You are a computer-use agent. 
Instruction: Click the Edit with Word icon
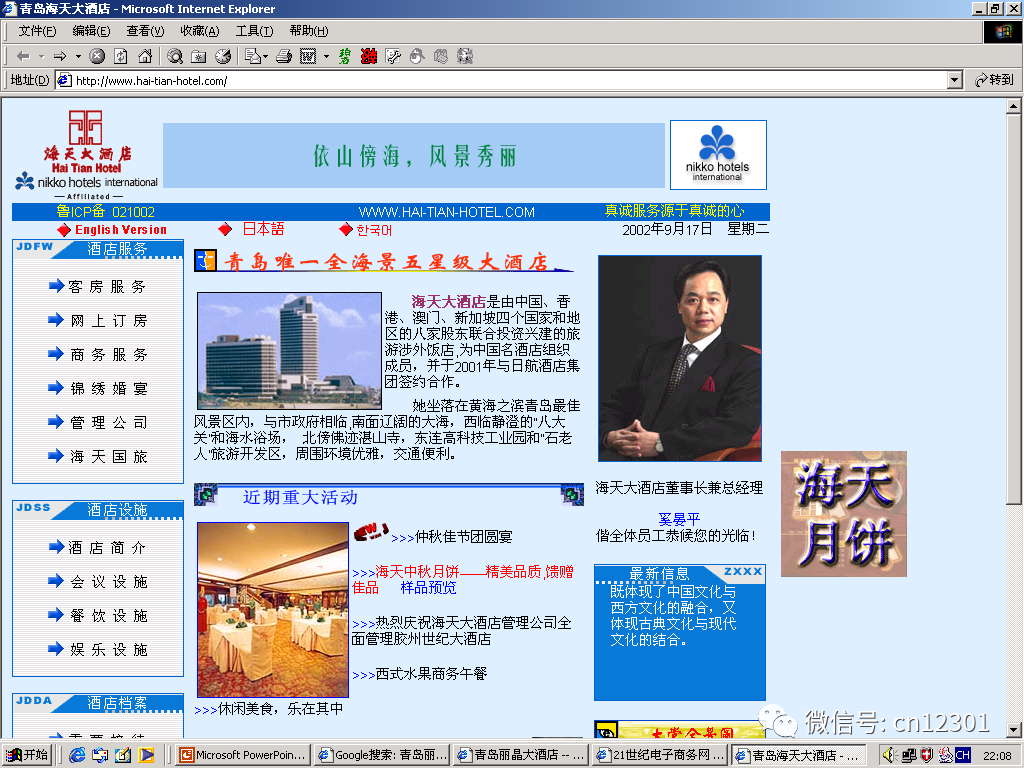point(308,57)
